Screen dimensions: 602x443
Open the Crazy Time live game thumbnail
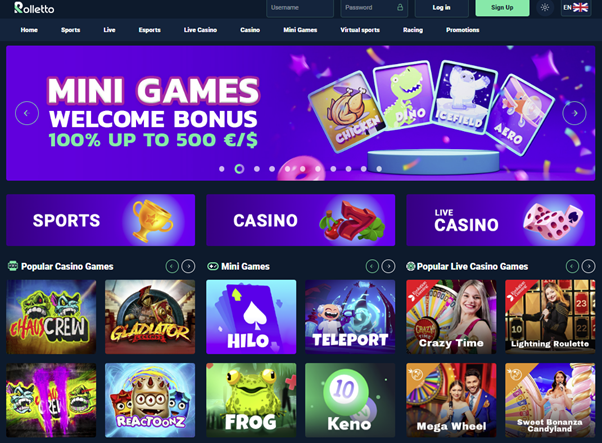pos(451,317)
